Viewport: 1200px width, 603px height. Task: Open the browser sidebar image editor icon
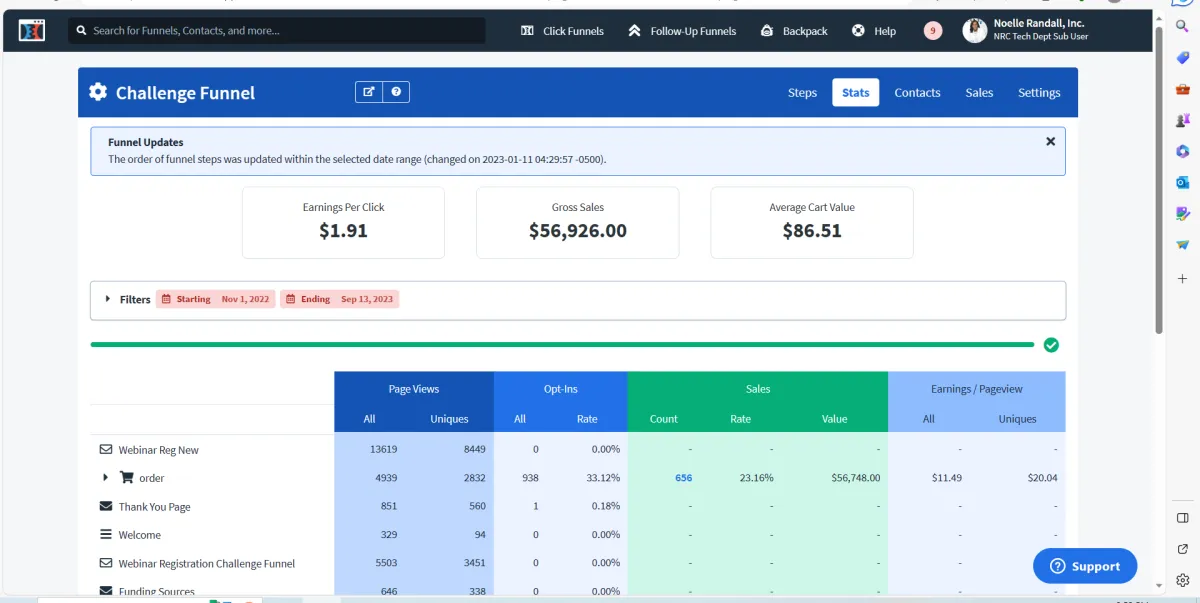[1182, 213]
